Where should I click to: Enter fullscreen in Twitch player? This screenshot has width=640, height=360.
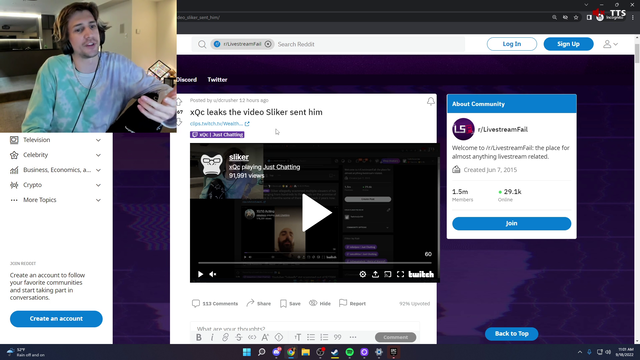pyautogui.click(x=400, y=274)
